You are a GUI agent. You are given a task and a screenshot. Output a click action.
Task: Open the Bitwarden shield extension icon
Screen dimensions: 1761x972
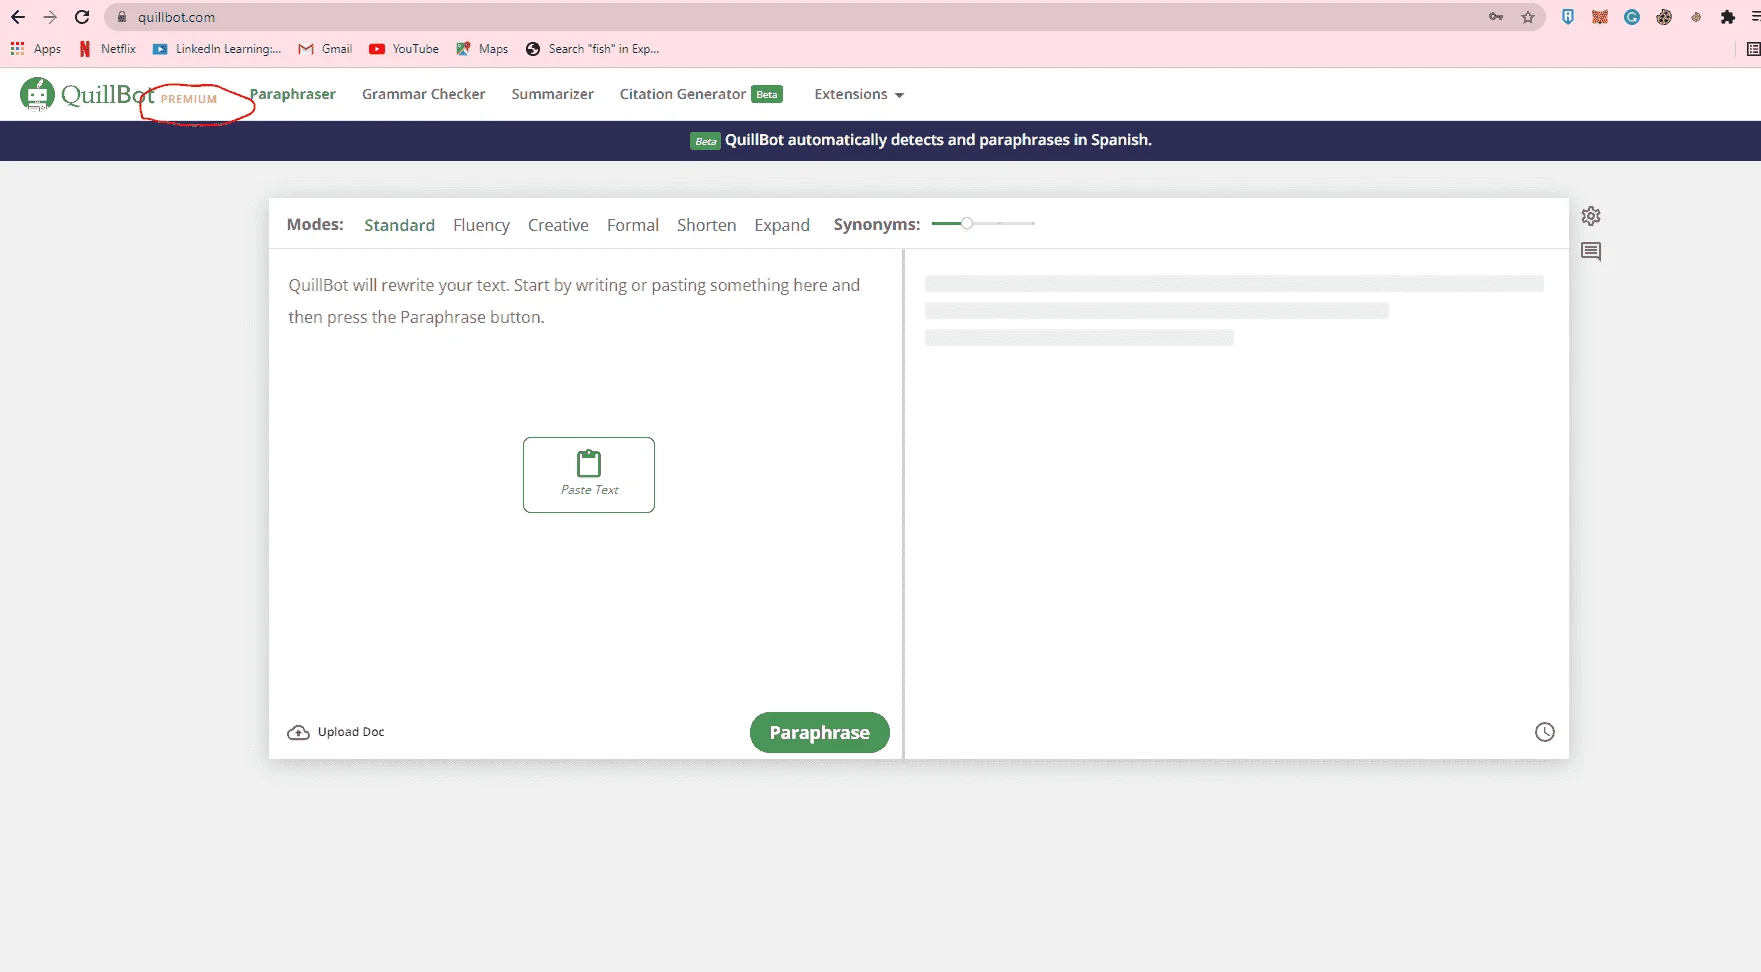pos(1568,17)
